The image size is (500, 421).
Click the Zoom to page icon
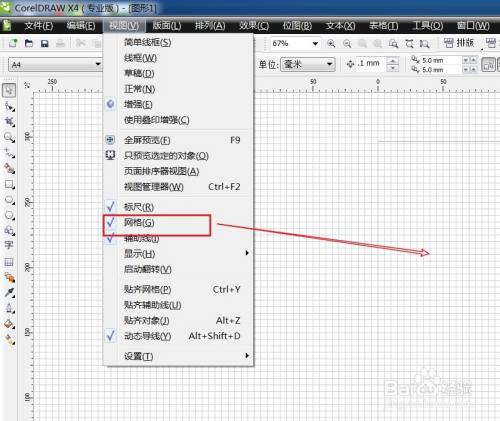(409, 44)
